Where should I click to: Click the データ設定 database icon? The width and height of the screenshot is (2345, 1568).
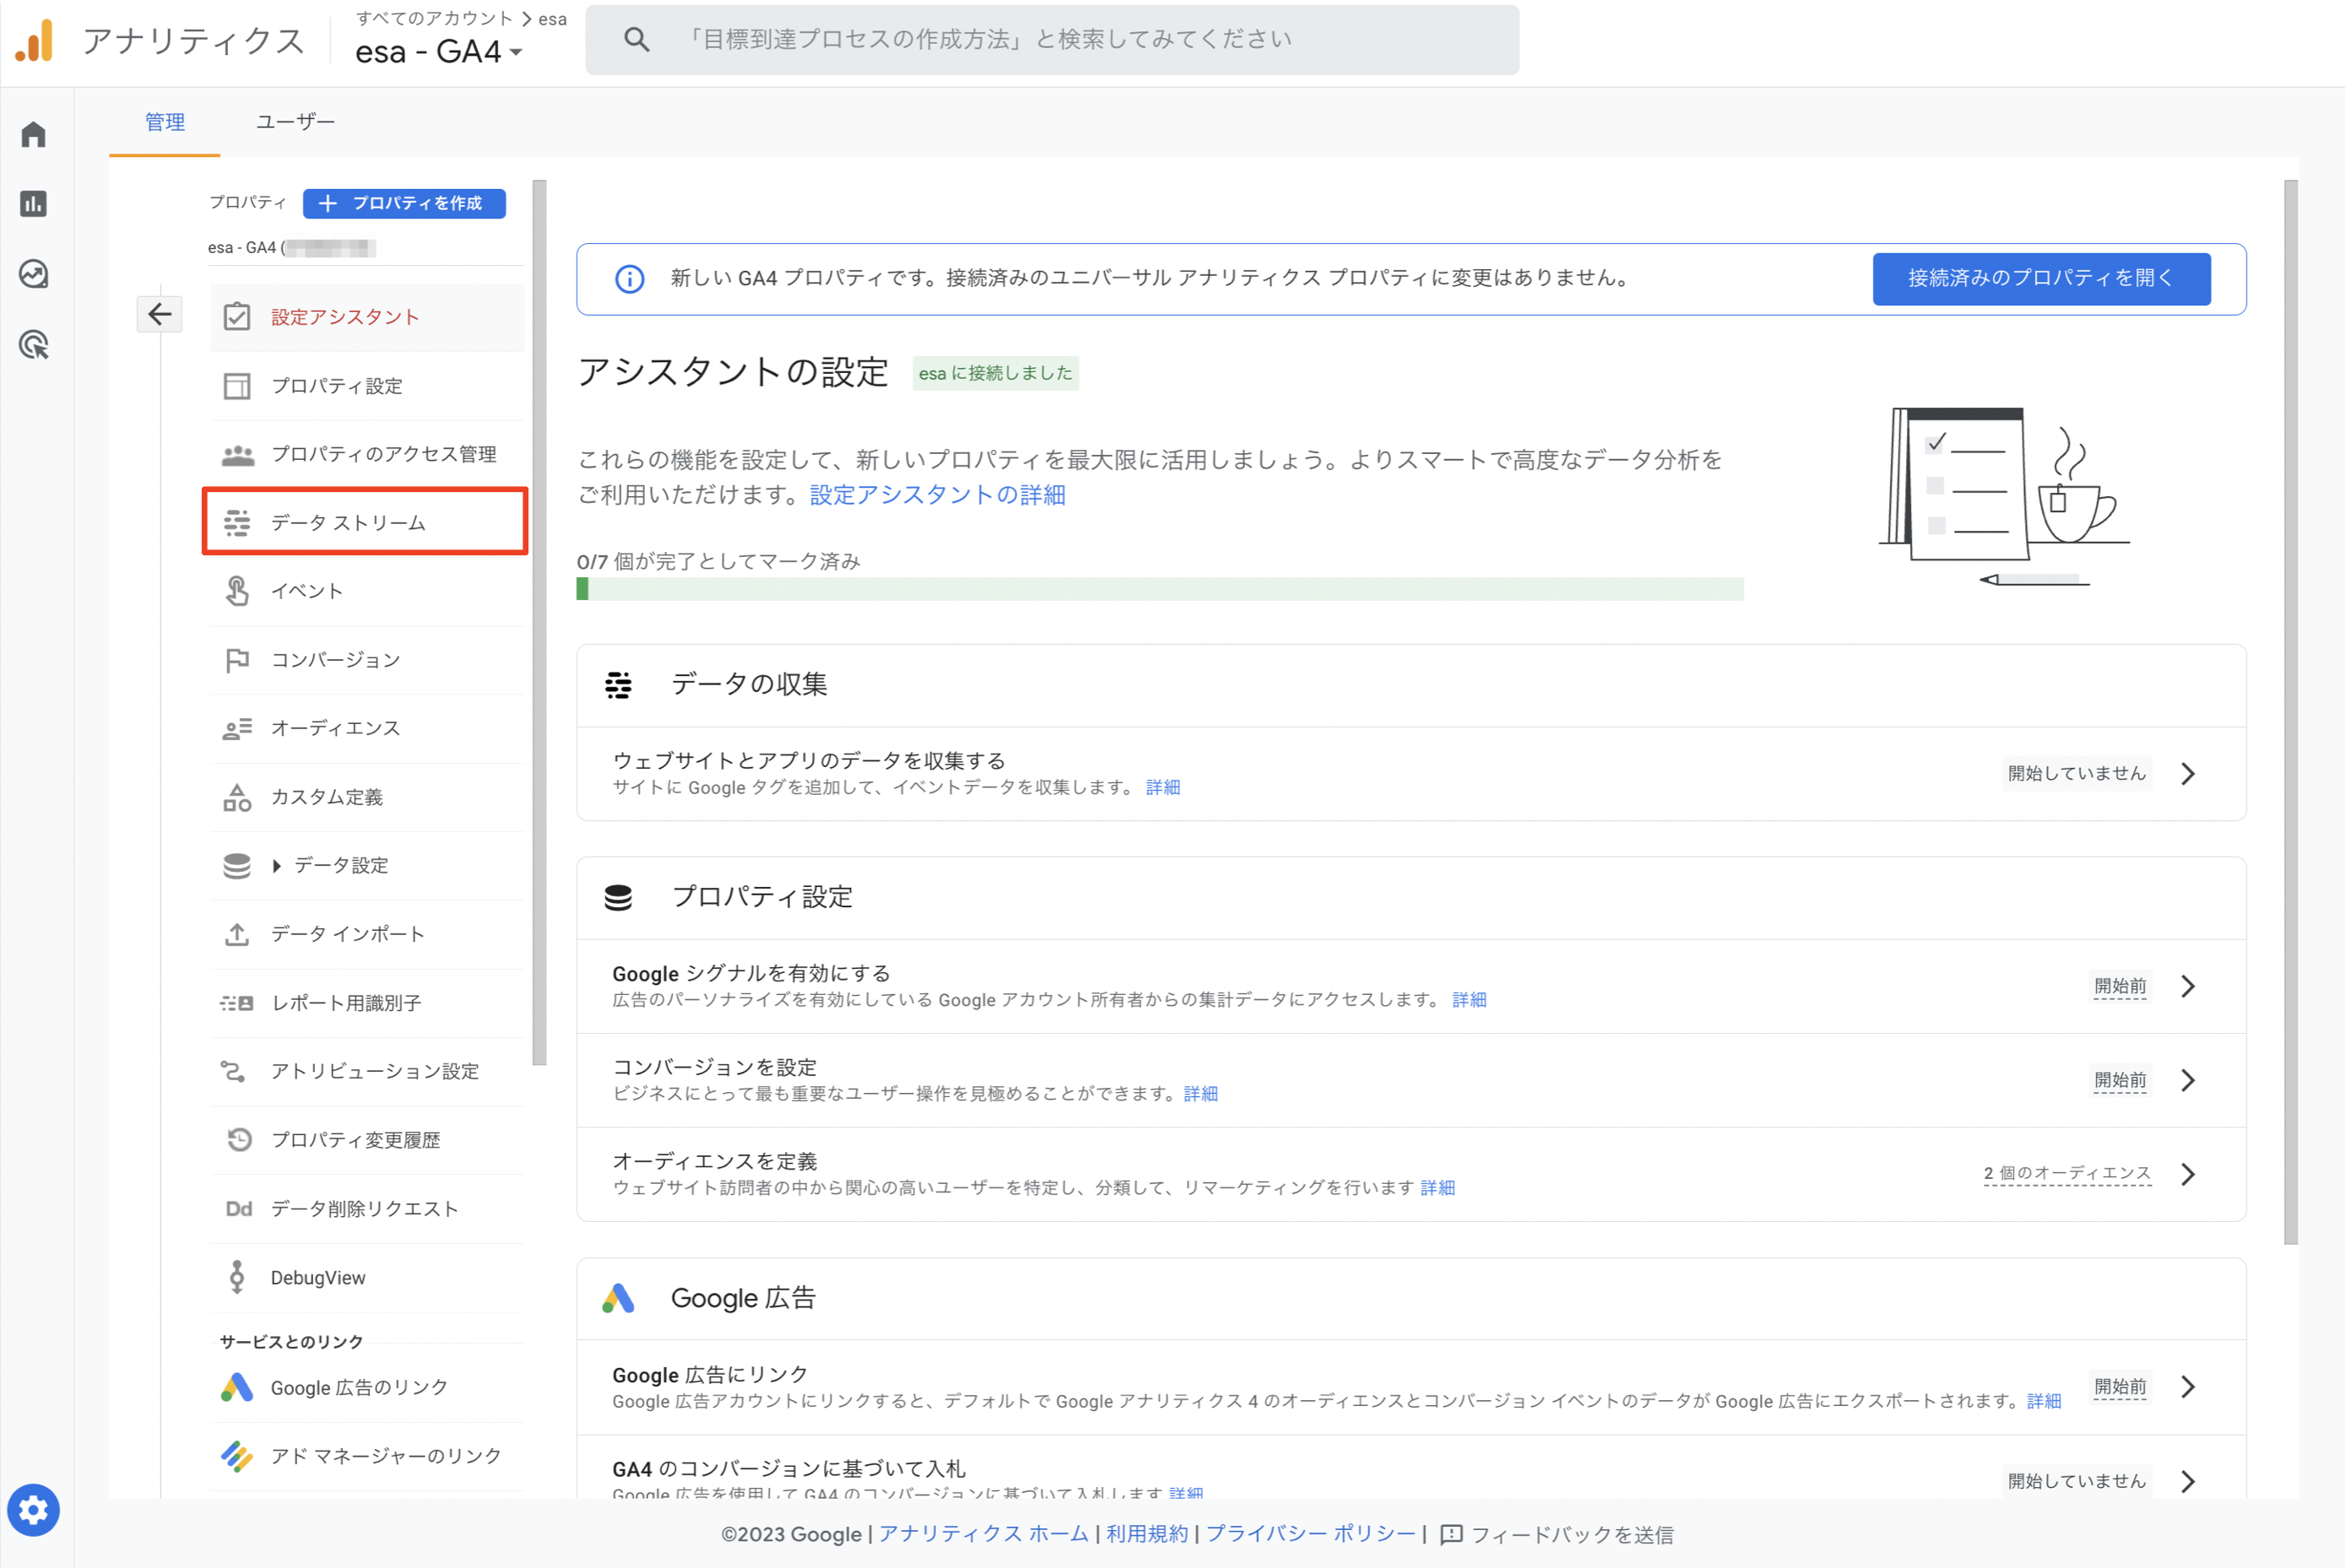tap(237, 866)
